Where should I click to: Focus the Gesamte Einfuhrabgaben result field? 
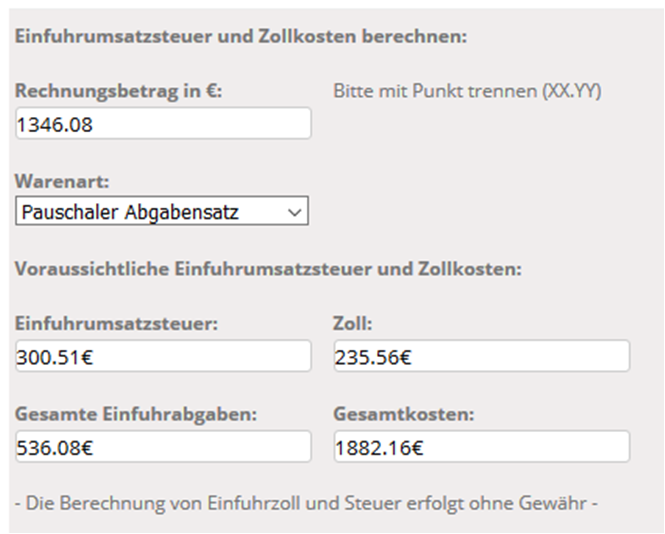tap(163, 447)
